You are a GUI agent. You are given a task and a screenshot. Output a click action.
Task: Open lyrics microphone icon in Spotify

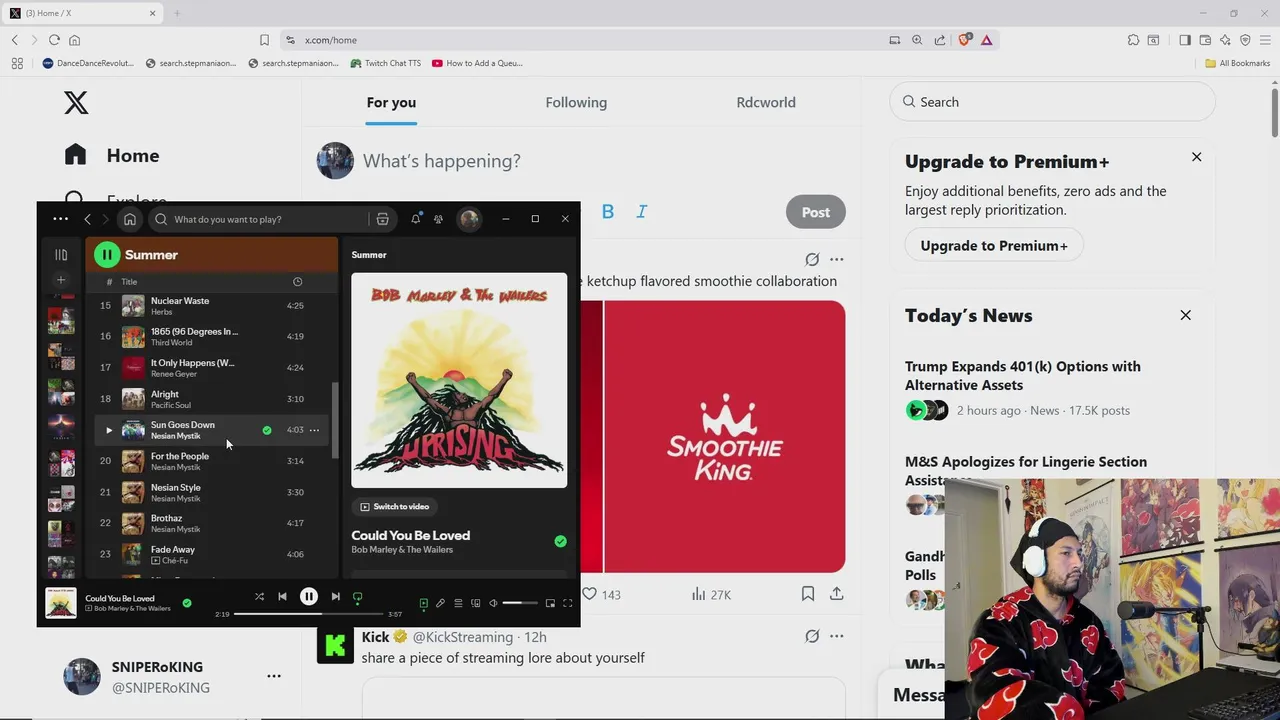pos(440,603)
